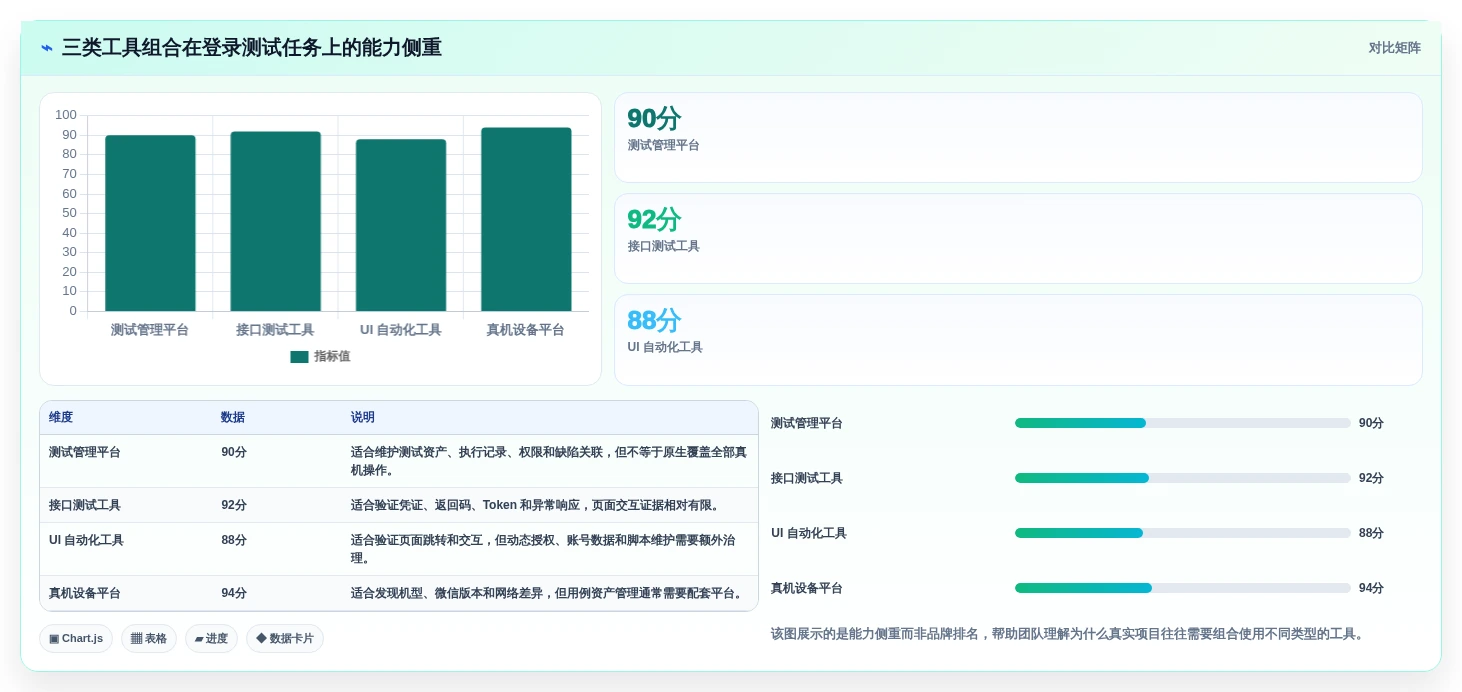Click the 94分 value after the progress bar
This screenshot has width=1462, height=692.
pyautogui.click(x=1371, y=588)
